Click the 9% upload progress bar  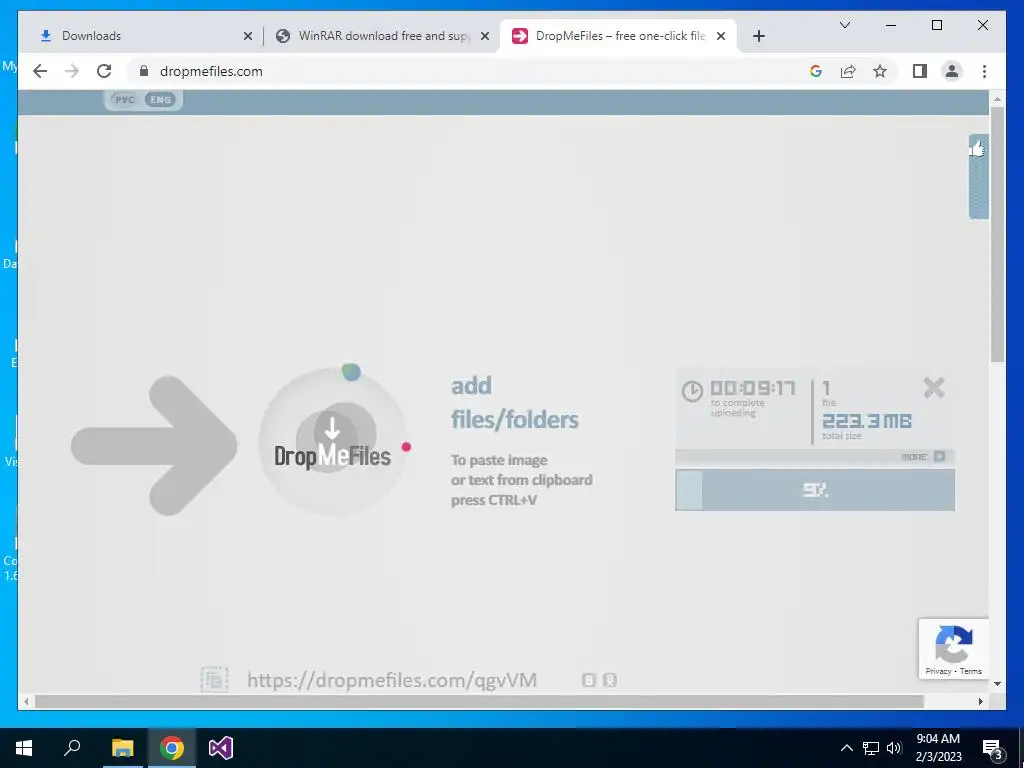[814, 490]
